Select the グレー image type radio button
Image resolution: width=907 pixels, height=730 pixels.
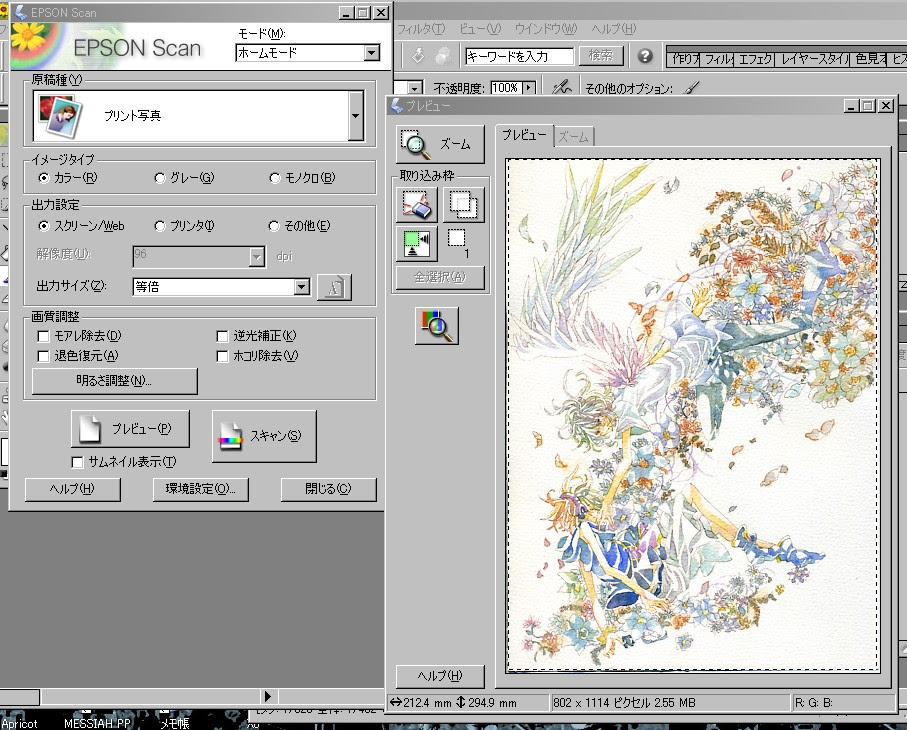point(160,178)
